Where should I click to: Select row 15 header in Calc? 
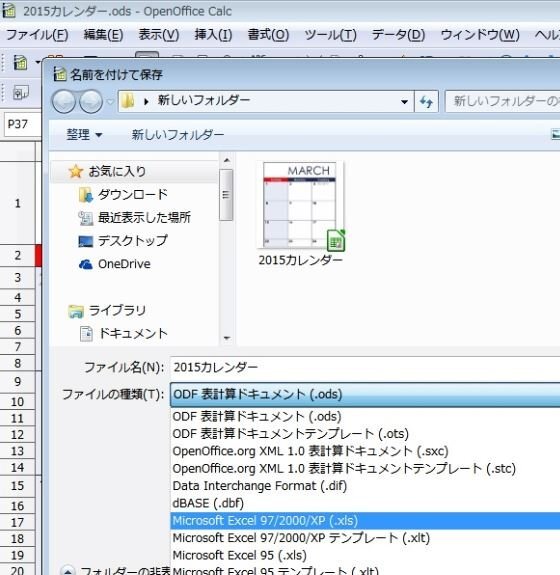pos(17,486)
